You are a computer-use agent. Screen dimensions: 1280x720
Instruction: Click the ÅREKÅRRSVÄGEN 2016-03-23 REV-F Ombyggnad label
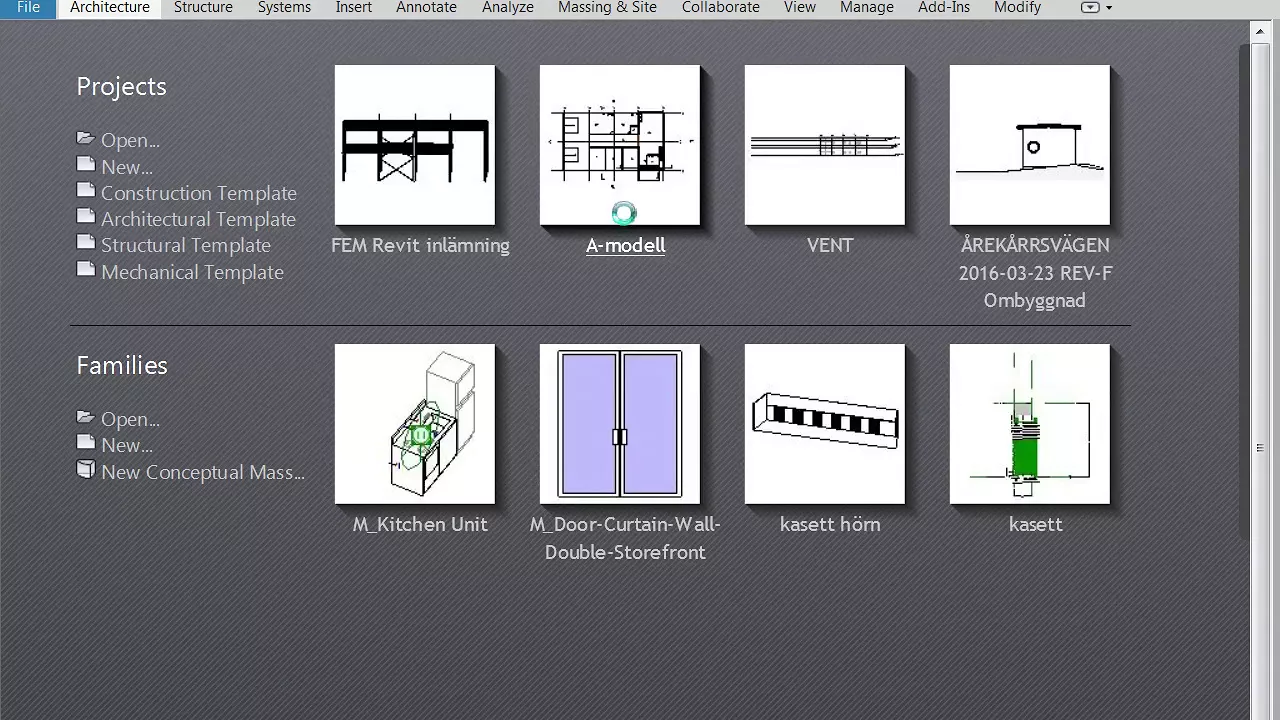pyautogui.click(x=1035, y=273)
